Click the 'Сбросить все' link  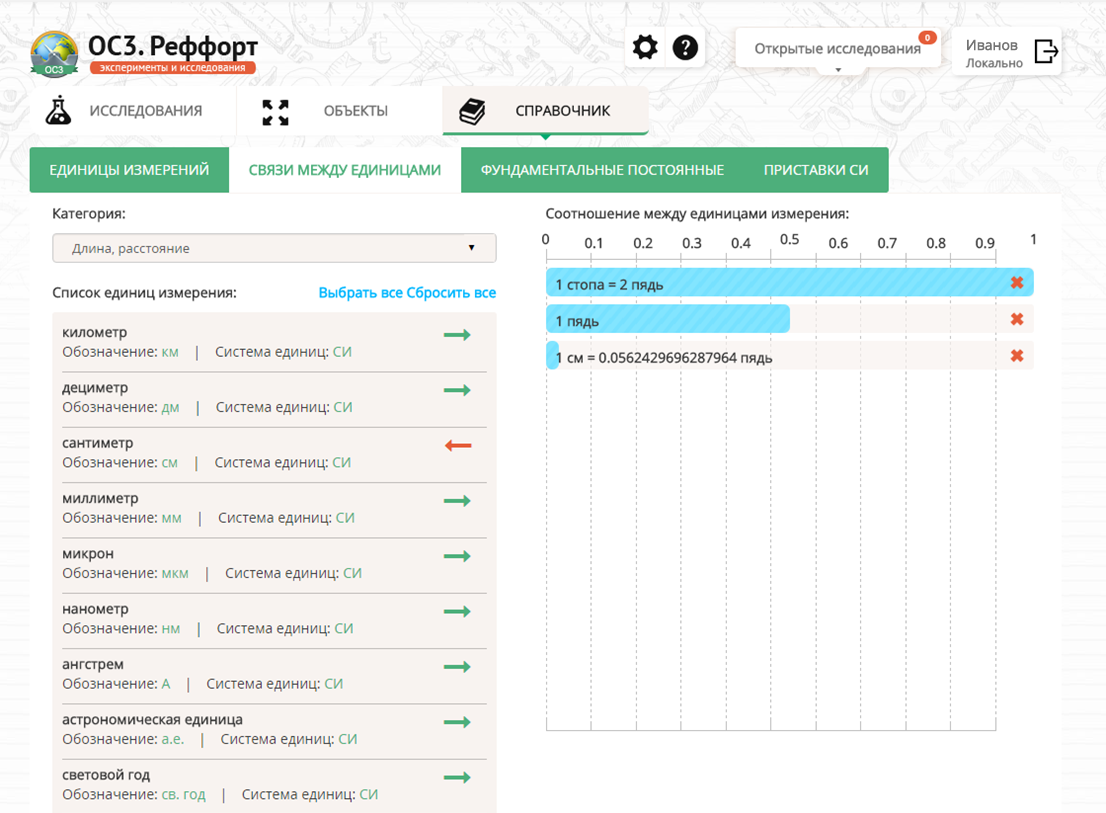click(x=451, y=293)
